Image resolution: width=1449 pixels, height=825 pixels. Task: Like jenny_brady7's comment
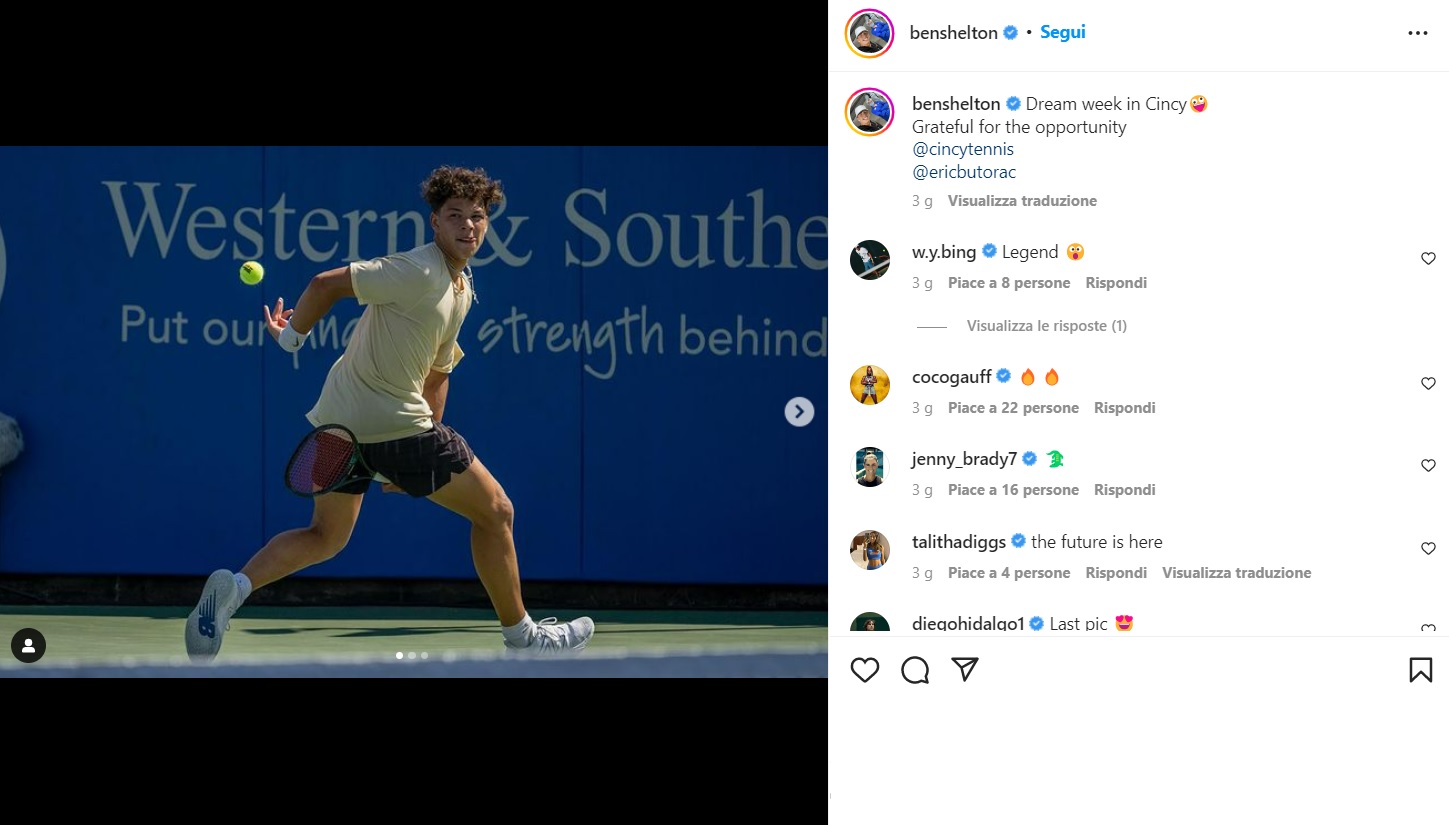click(1428, 466)
